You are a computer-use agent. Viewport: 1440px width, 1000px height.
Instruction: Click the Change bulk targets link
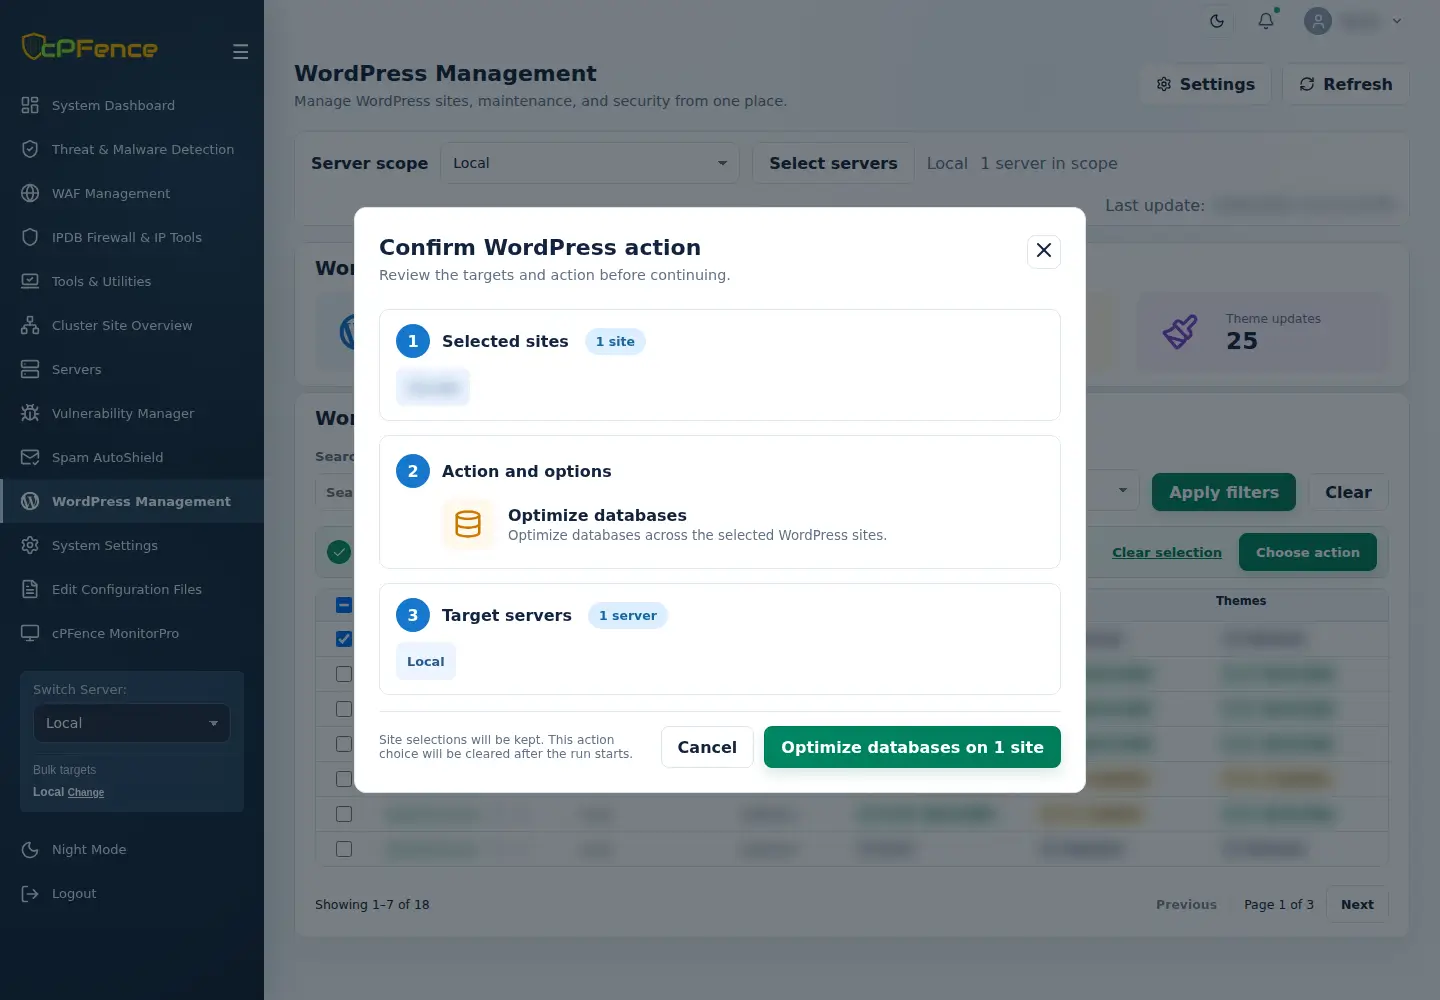86,792
